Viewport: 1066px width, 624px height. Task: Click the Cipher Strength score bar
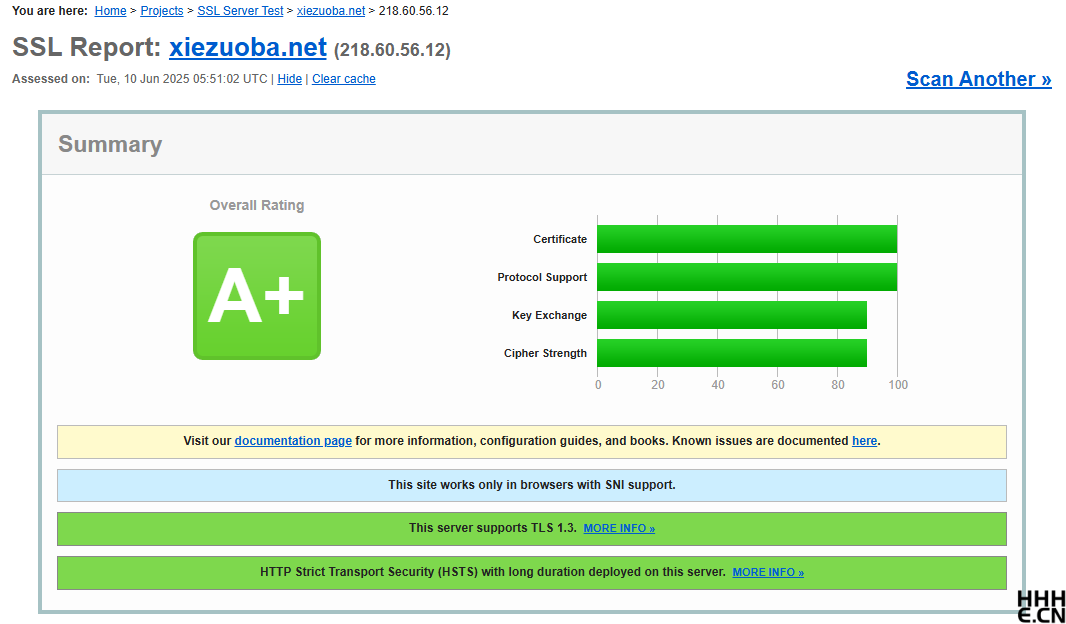point(732,353)
